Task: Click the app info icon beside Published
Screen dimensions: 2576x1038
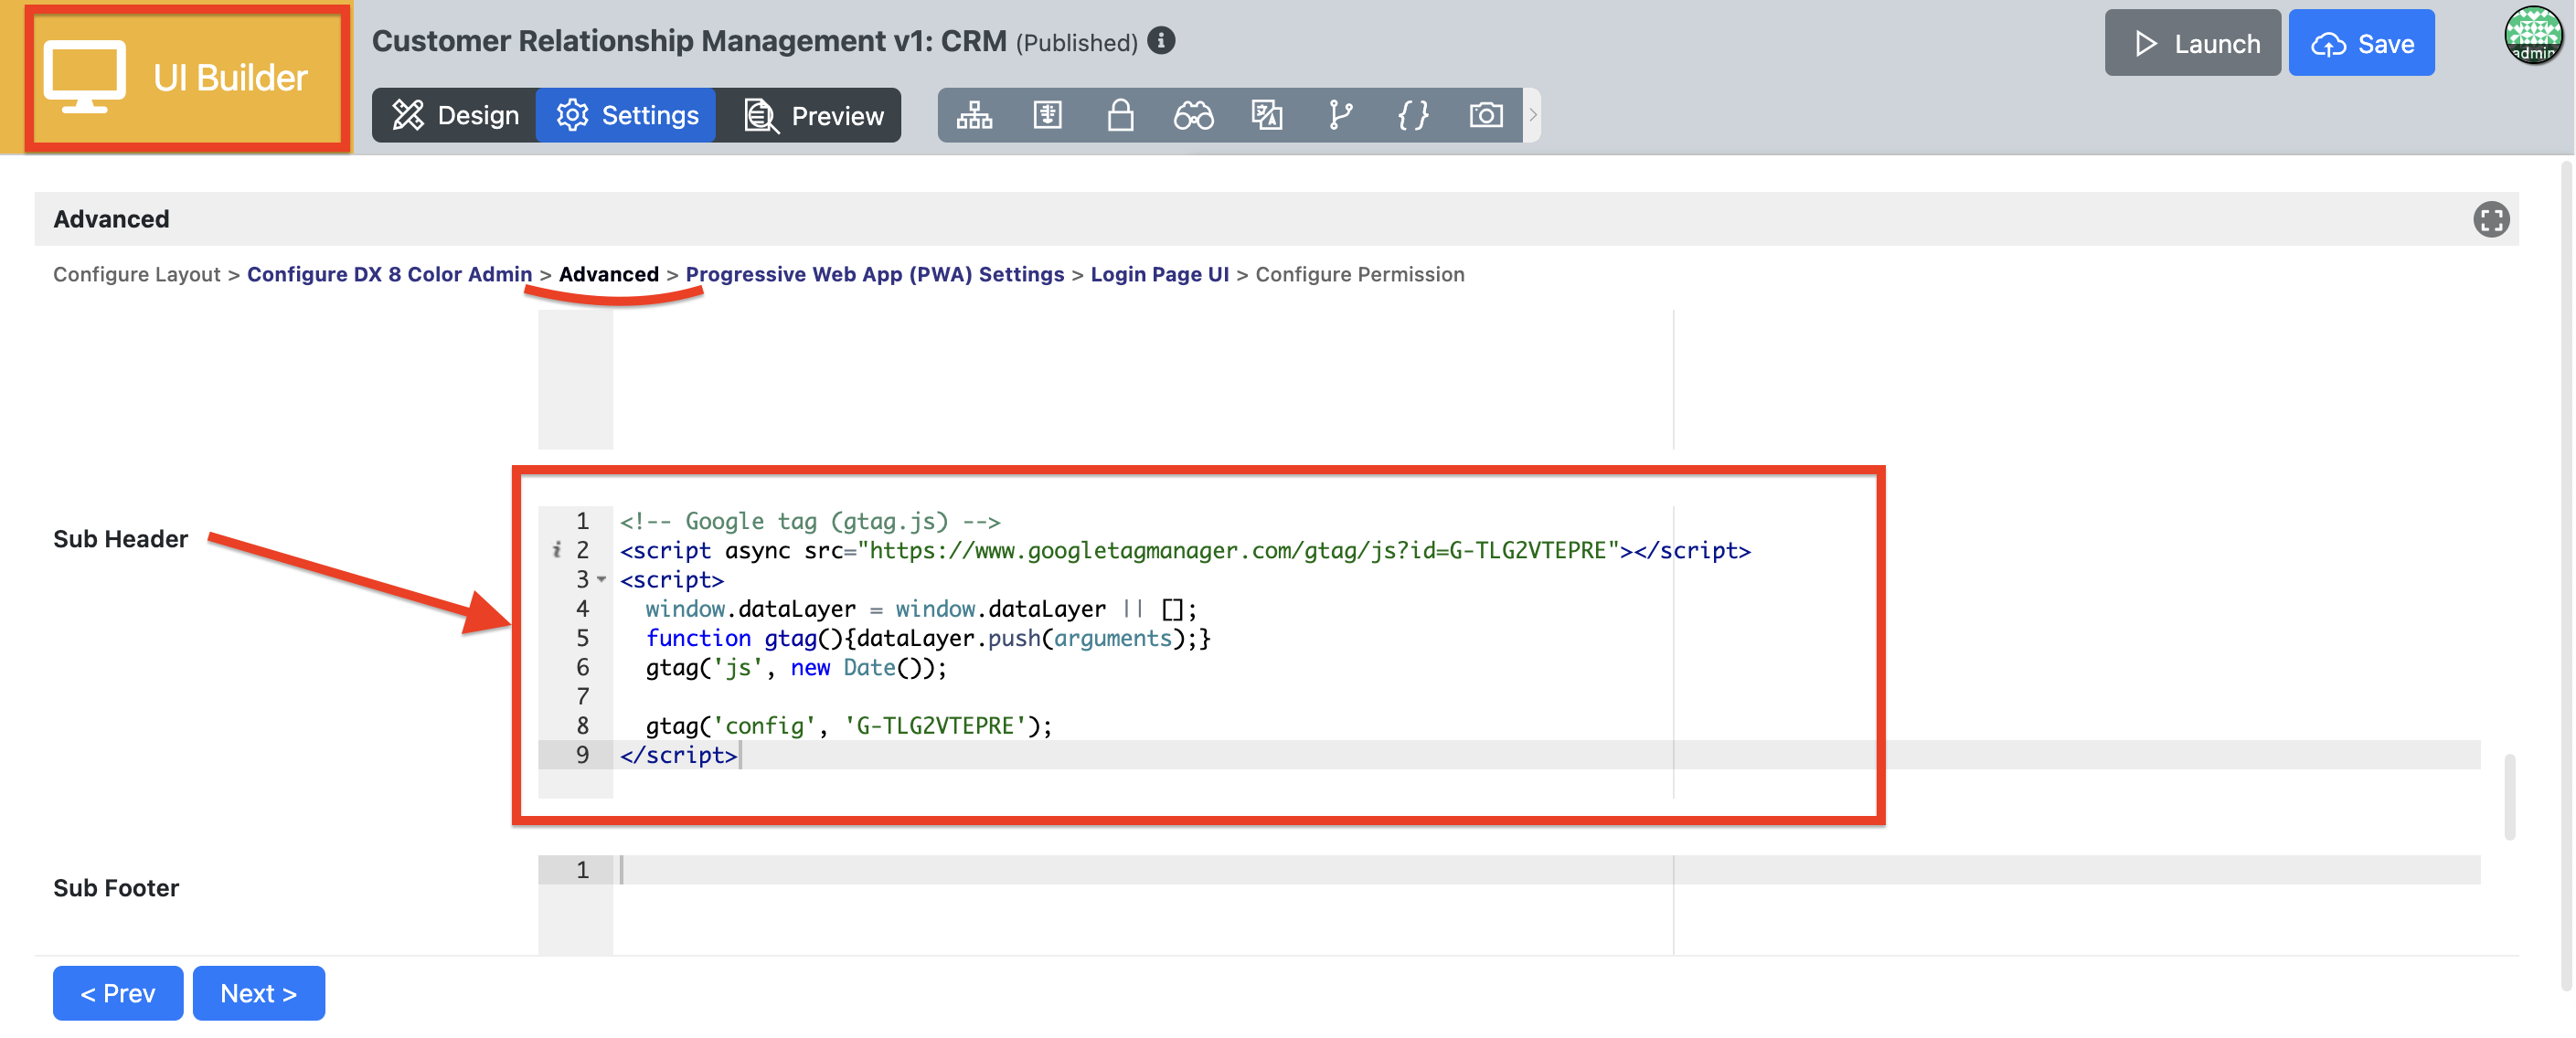Action: click(1160, 41)
